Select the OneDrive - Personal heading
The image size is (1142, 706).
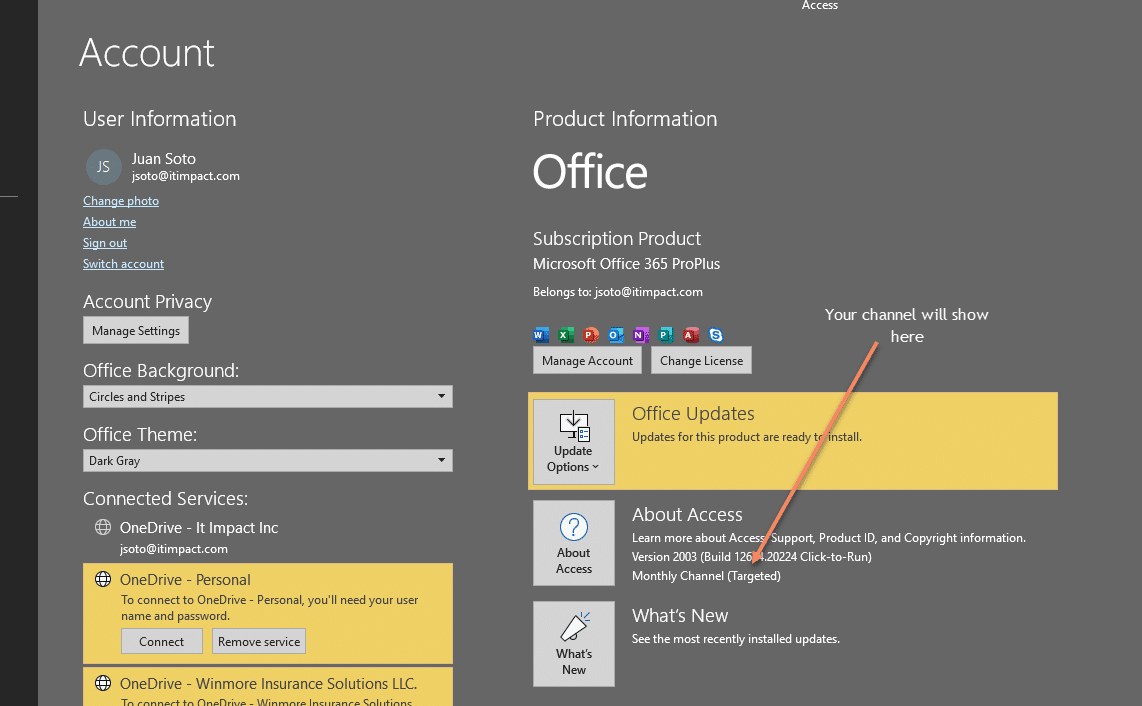coord(185,580)
